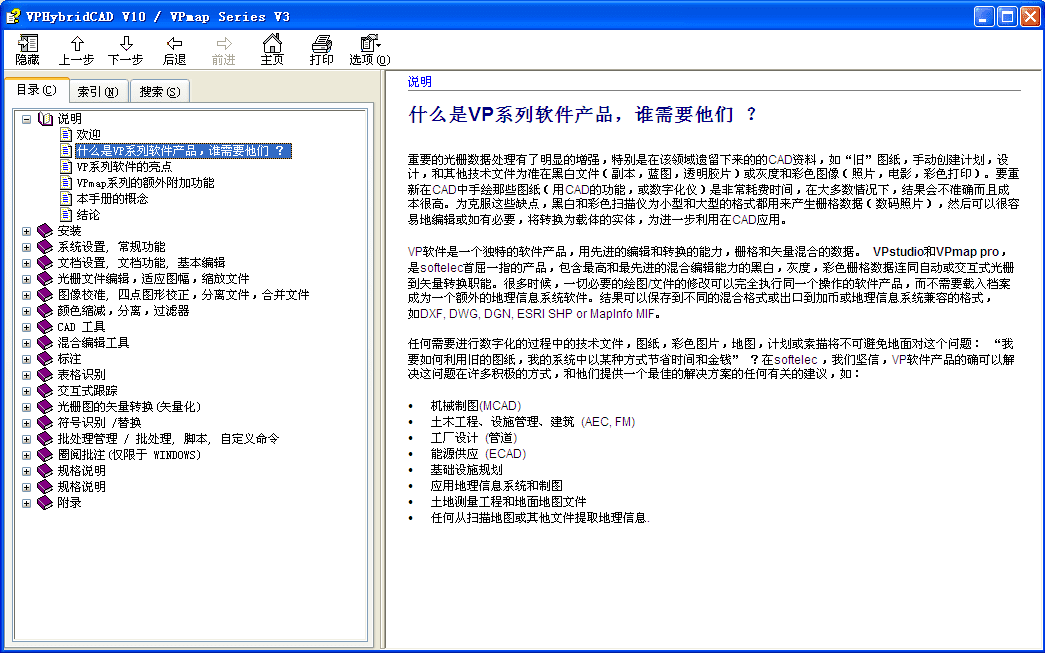Viewport: 1045px width, 653px height.
Task: Select the 符号识别 /替换 tree item
Action: click(x=99, y=422)
